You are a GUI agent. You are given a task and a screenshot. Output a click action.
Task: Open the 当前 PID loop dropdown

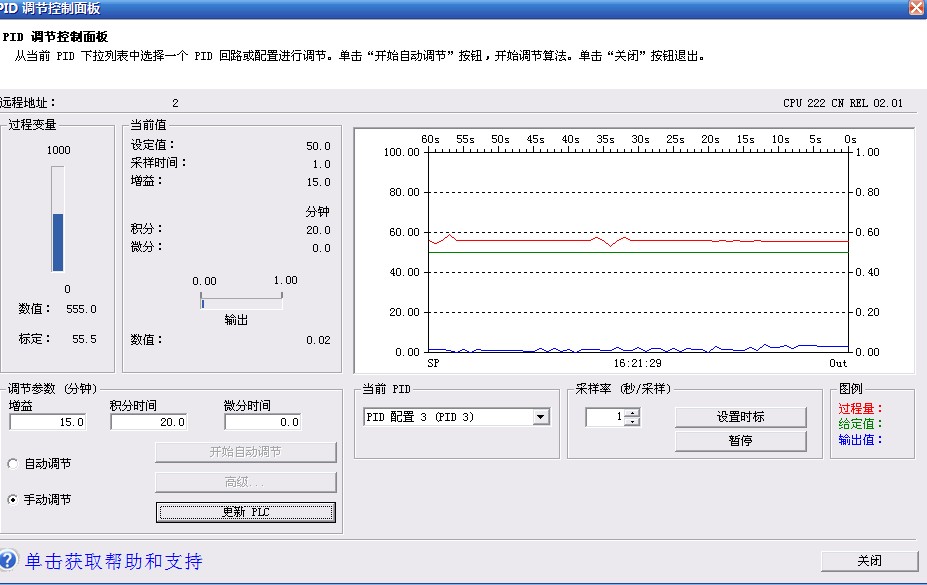point(541,417)
